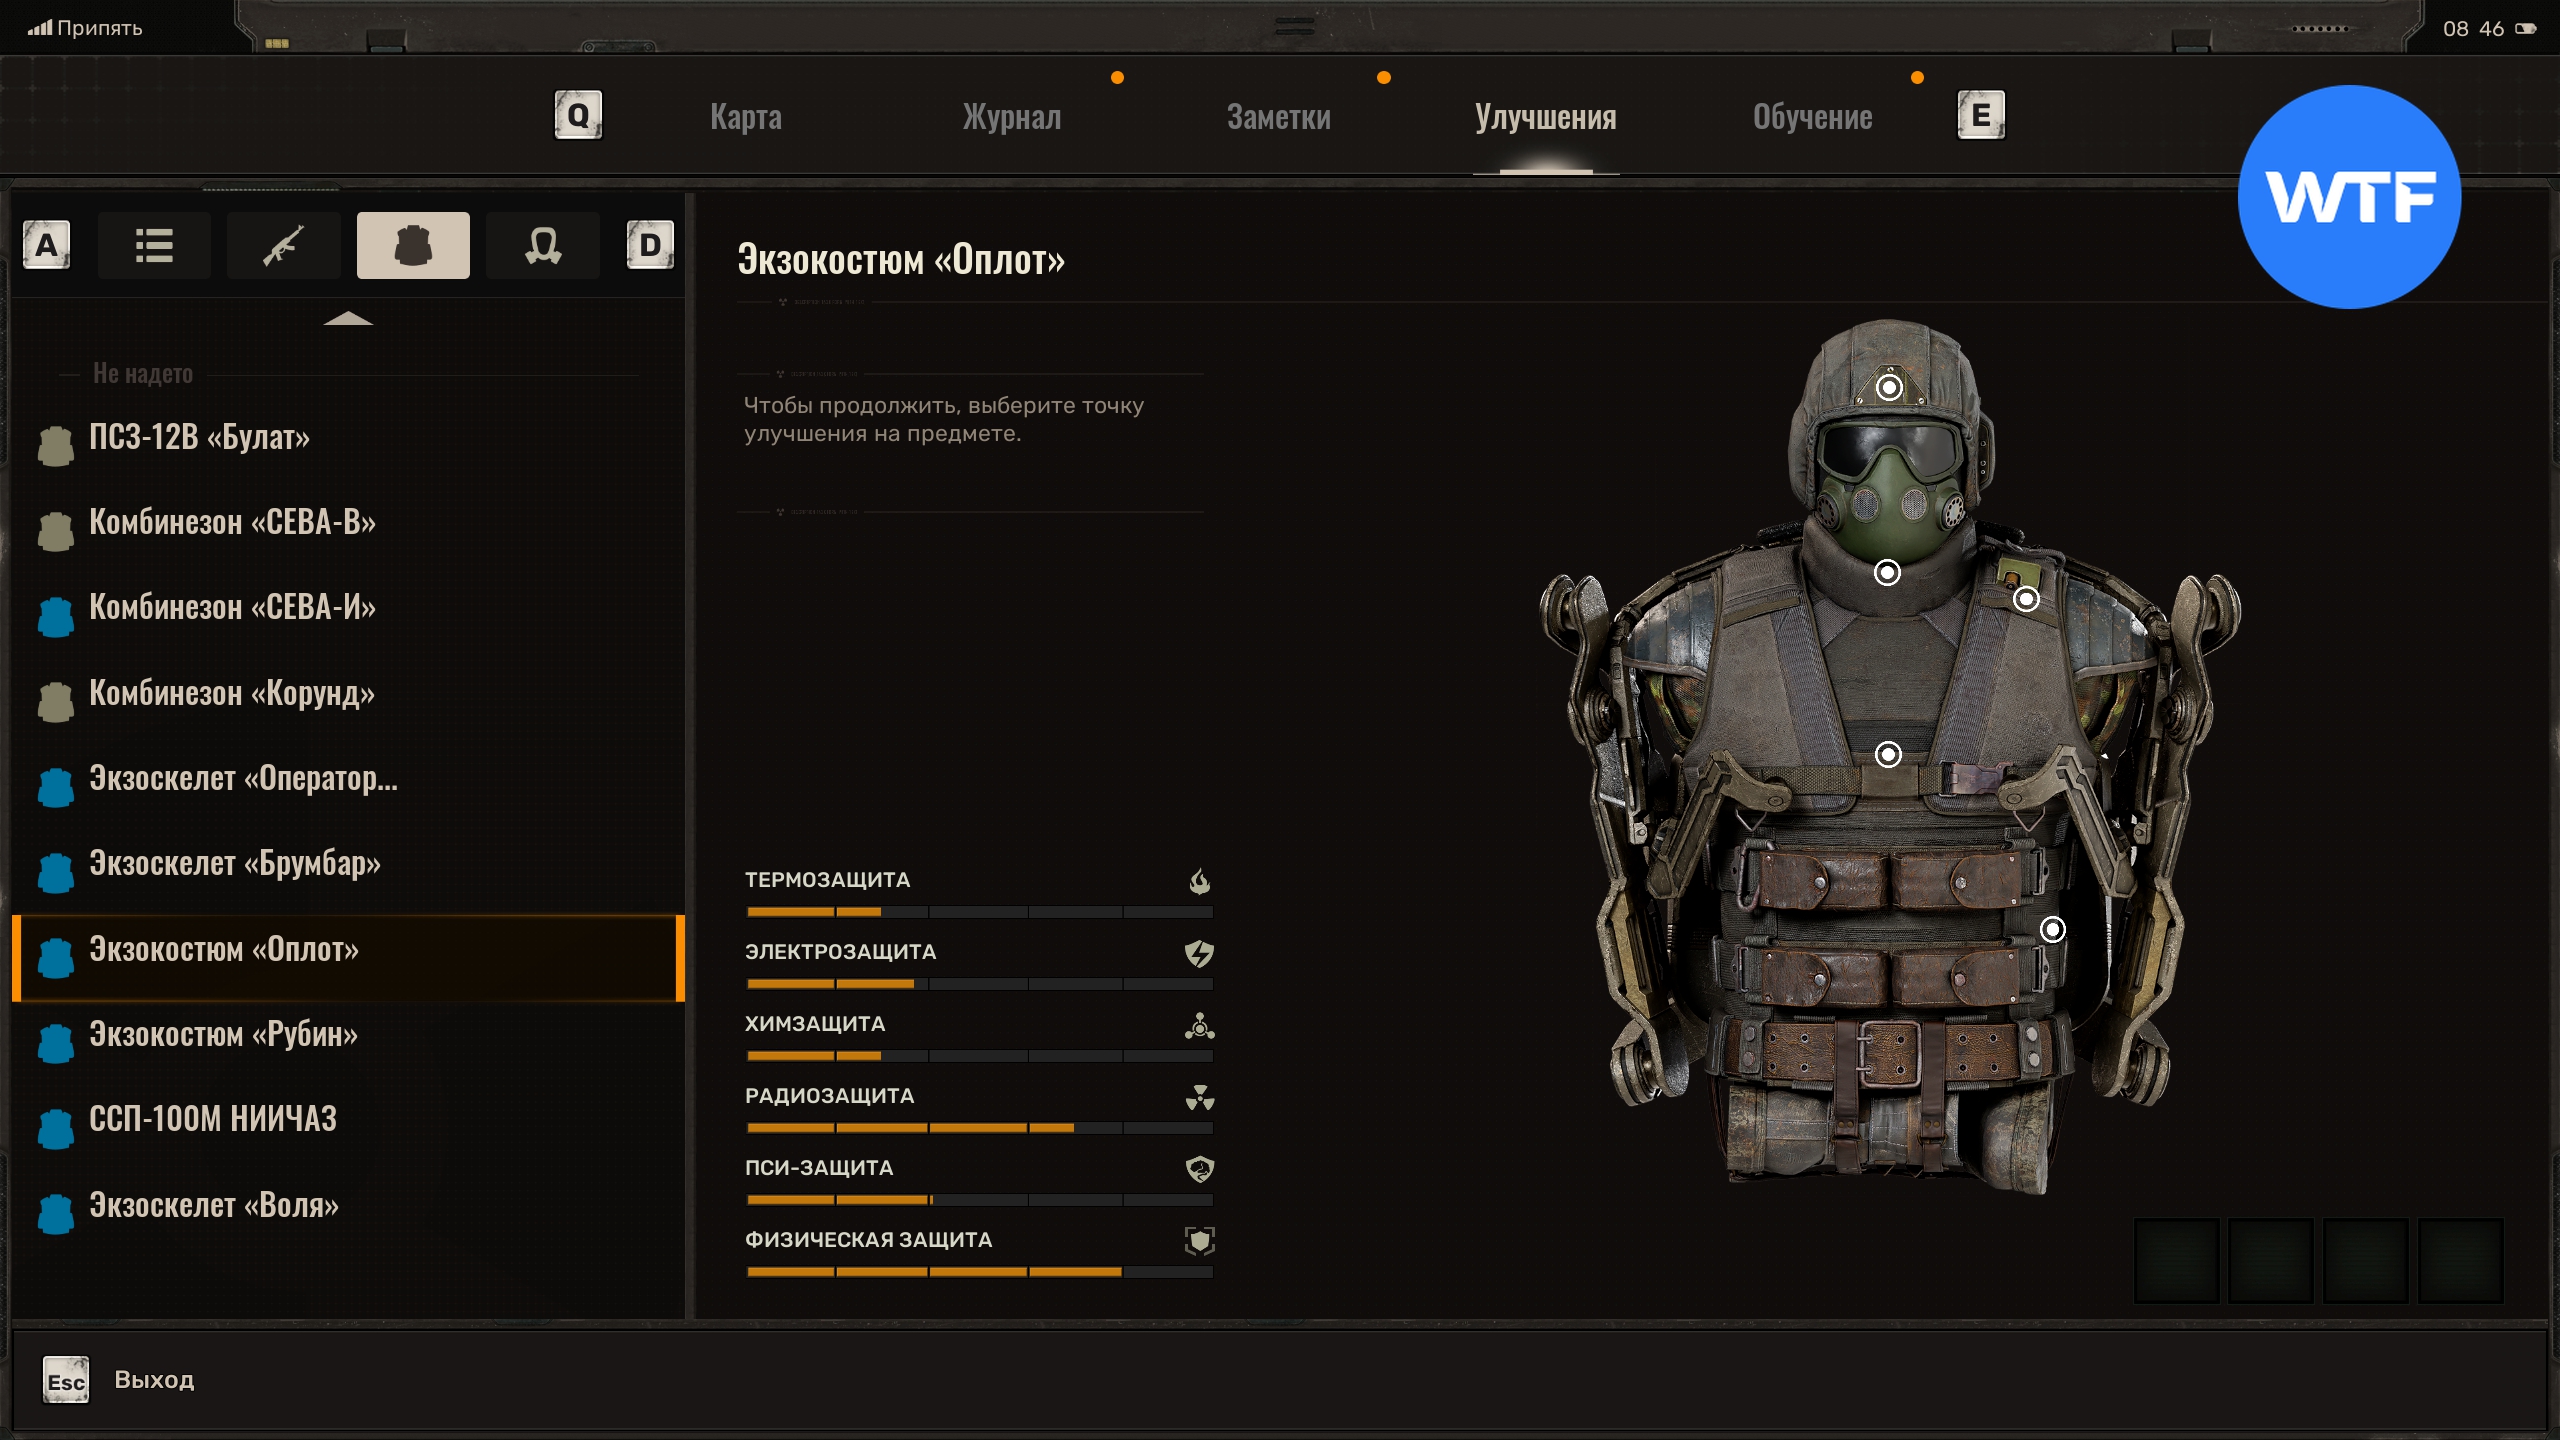Select the armor suits category icon
The height and width of the screenshot is (1440, 2560).
pyautogui.click(x=413, y=245)
